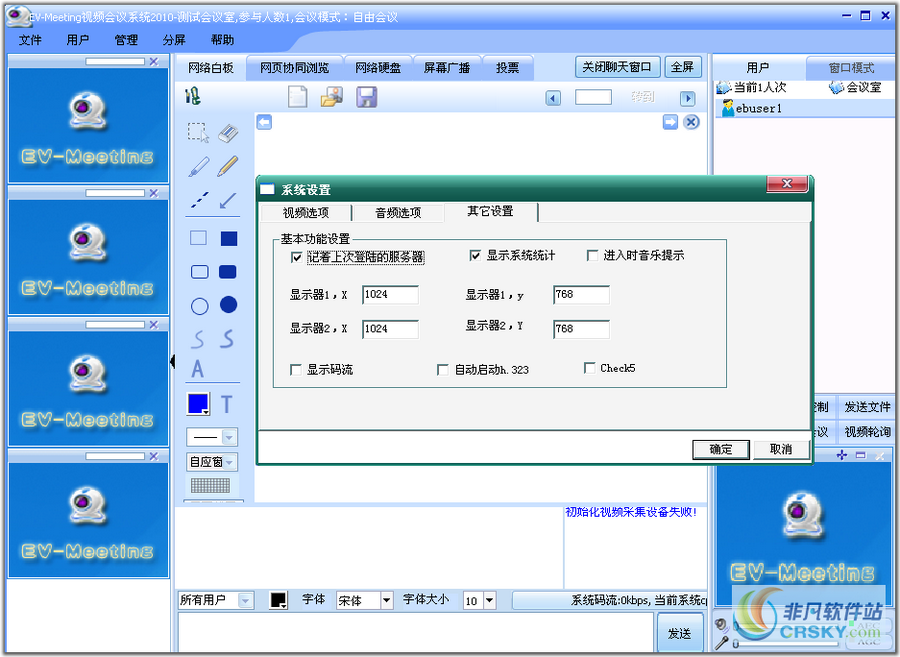Image resolution: width=900 pixels, height=657 pixels.
Task: Choose the pen drawing tool
Action: point(199,166)
